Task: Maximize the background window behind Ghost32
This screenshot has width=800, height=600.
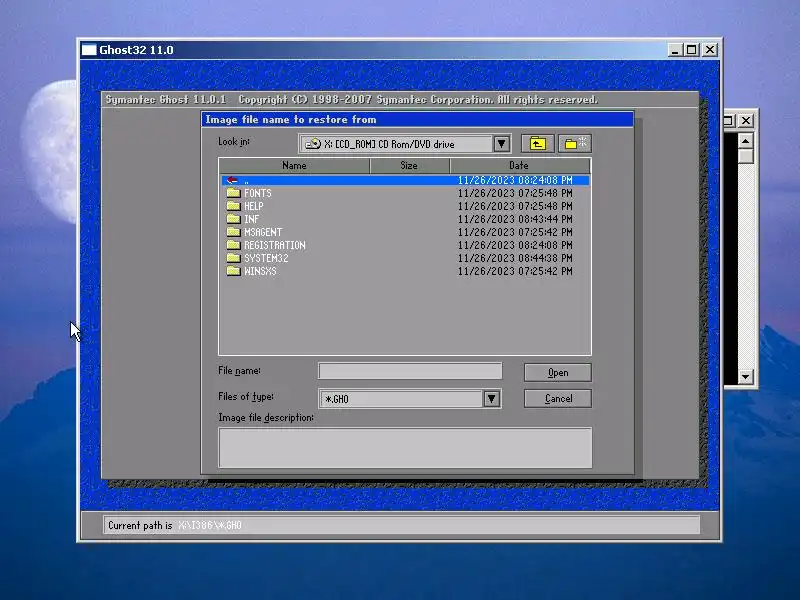Action: (x=729, y=120)
